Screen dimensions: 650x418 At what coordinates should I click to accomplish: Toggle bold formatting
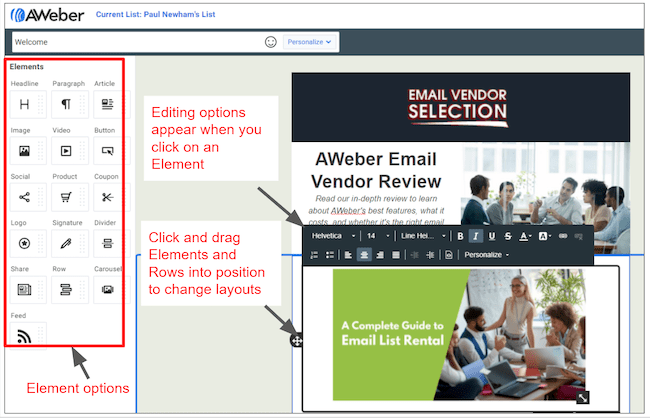pyautogui.click(x=460, y=236)
